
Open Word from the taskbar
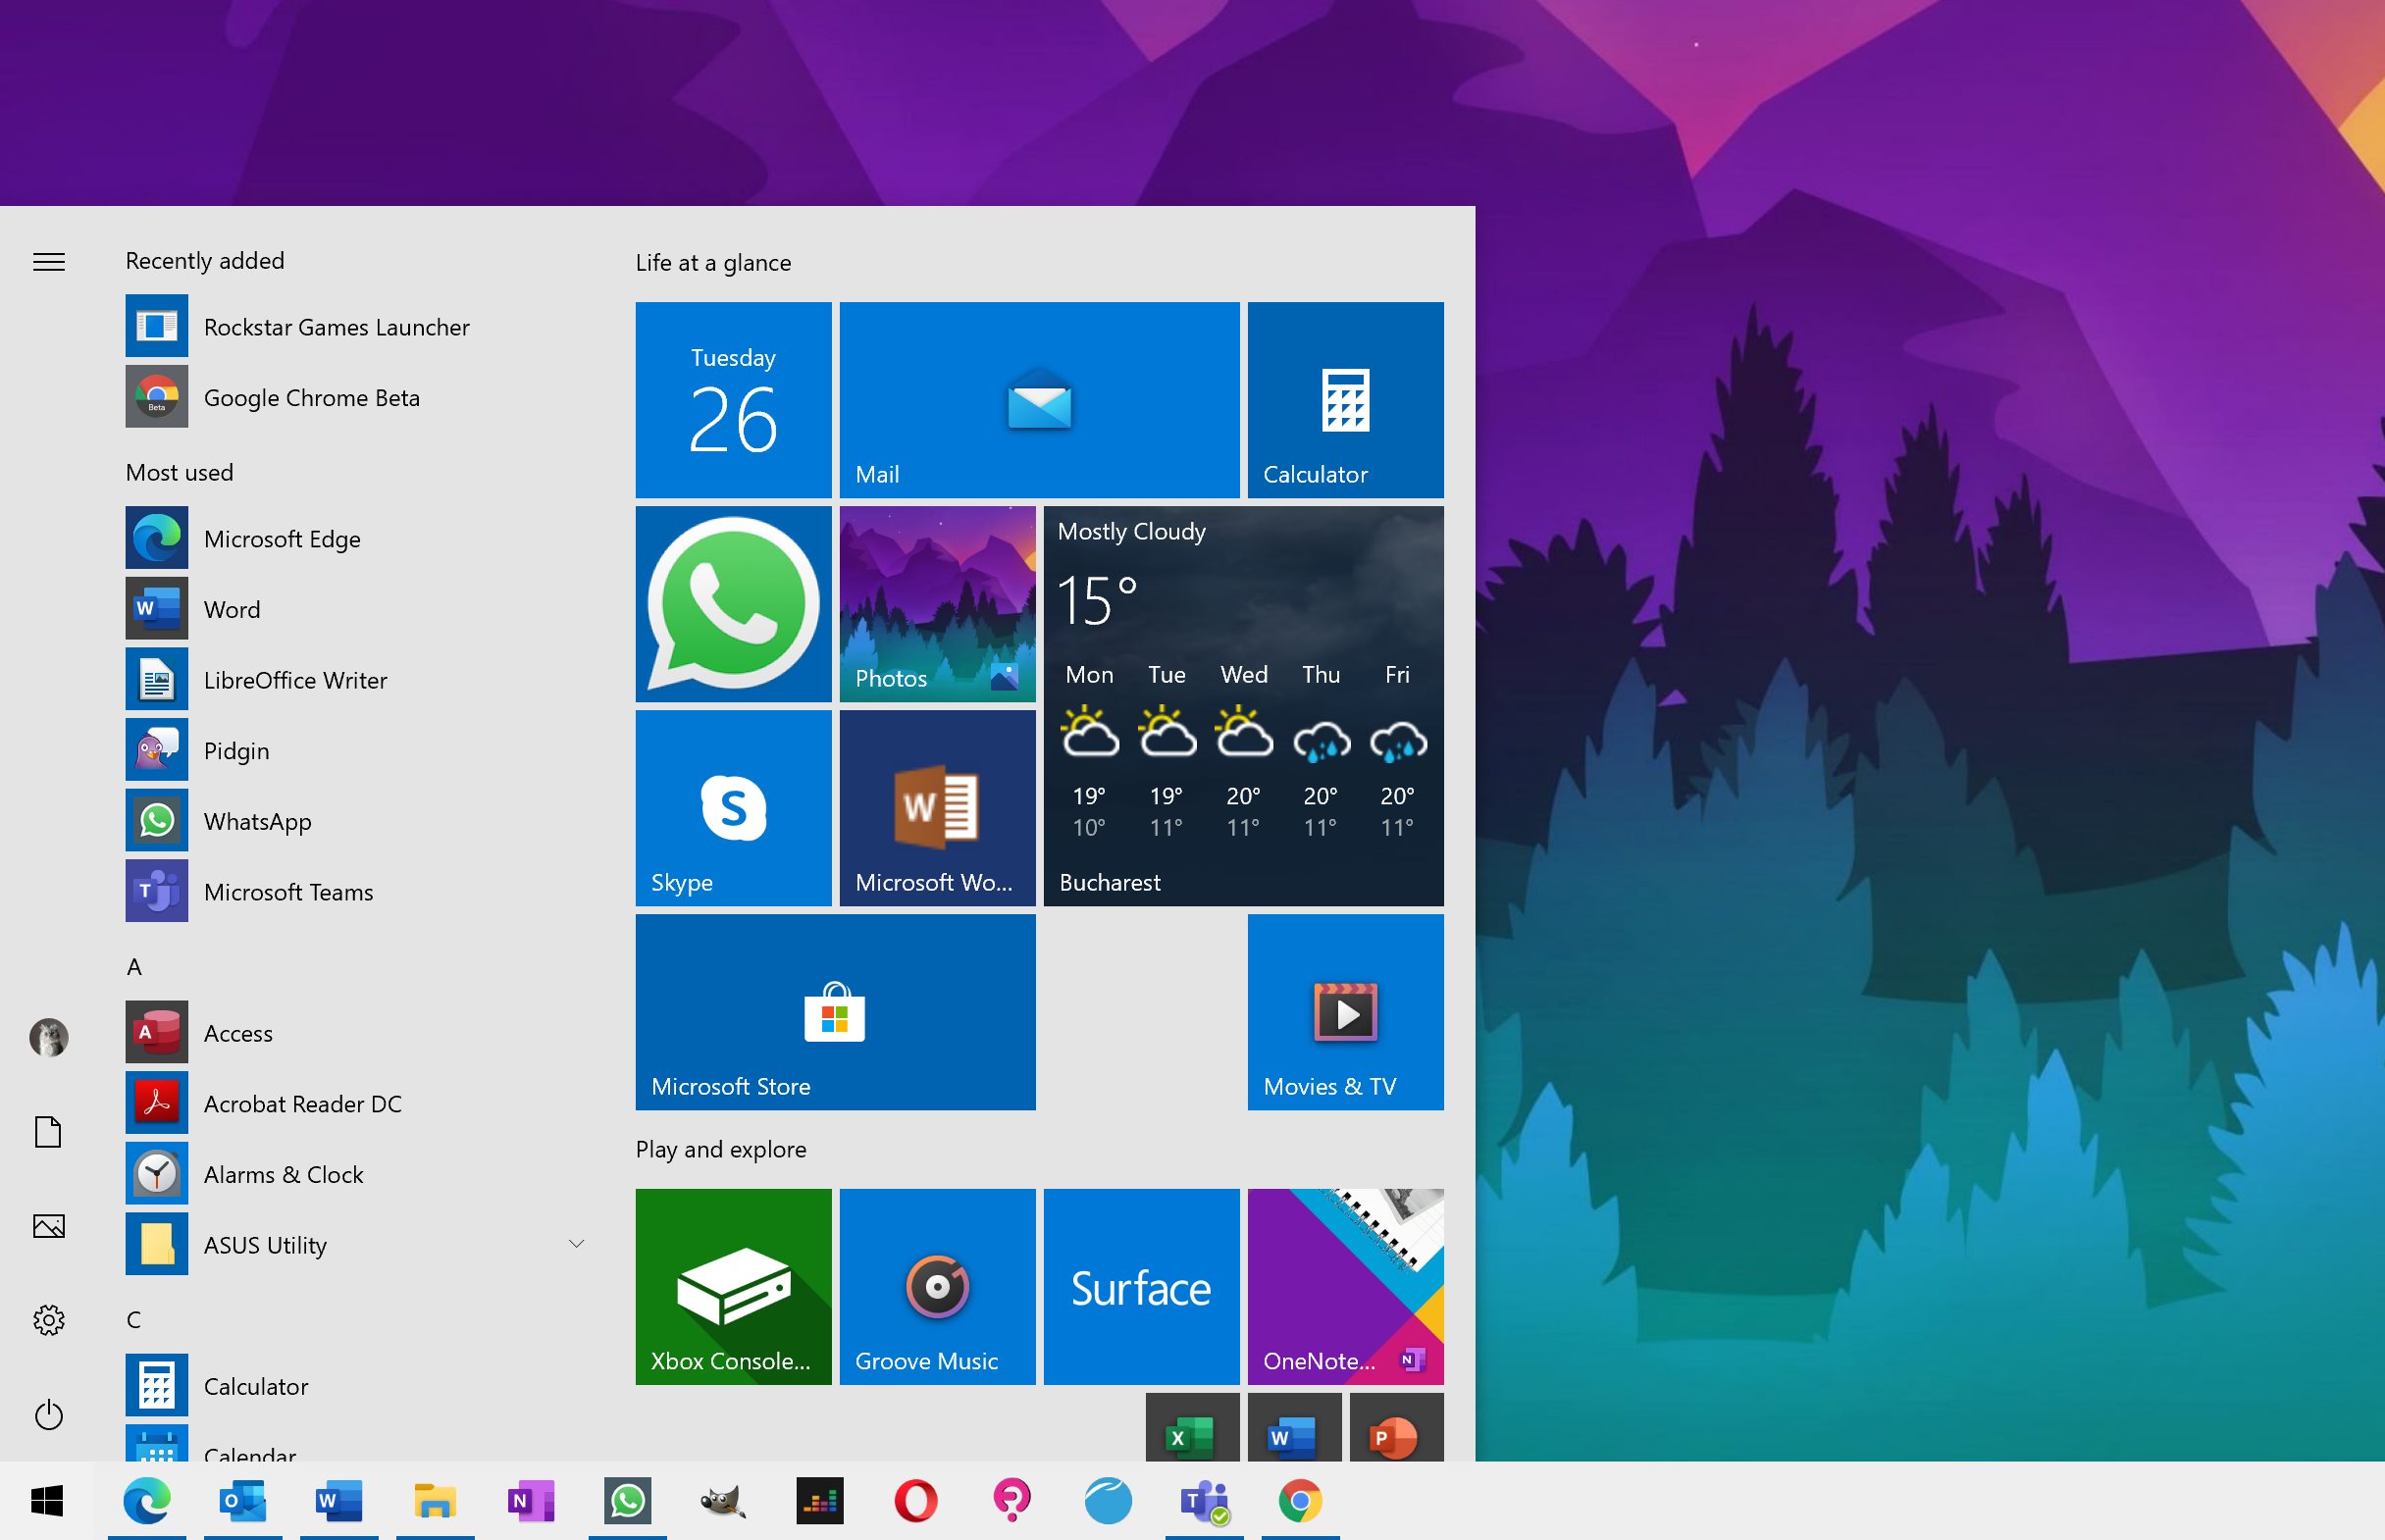click(339, 1501)
